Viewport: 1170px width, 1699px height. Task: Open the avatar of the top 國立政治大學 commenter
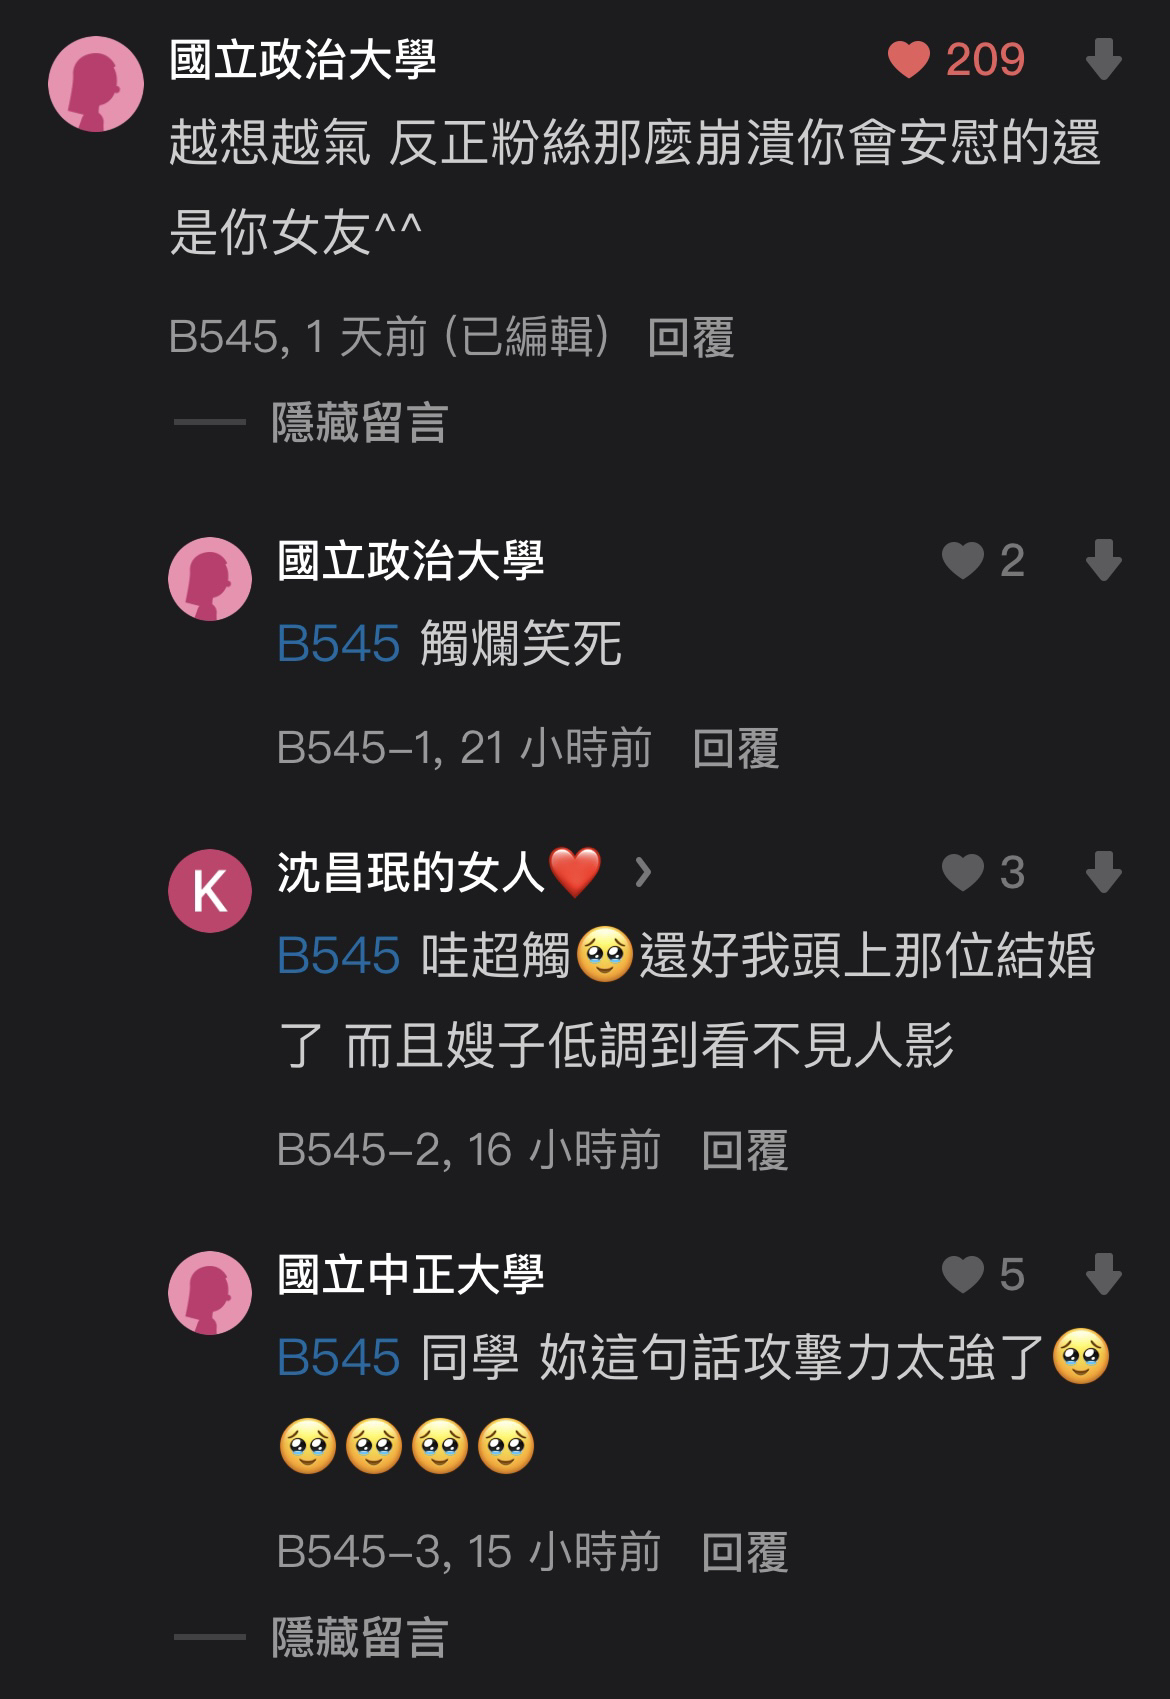[96, 84]
